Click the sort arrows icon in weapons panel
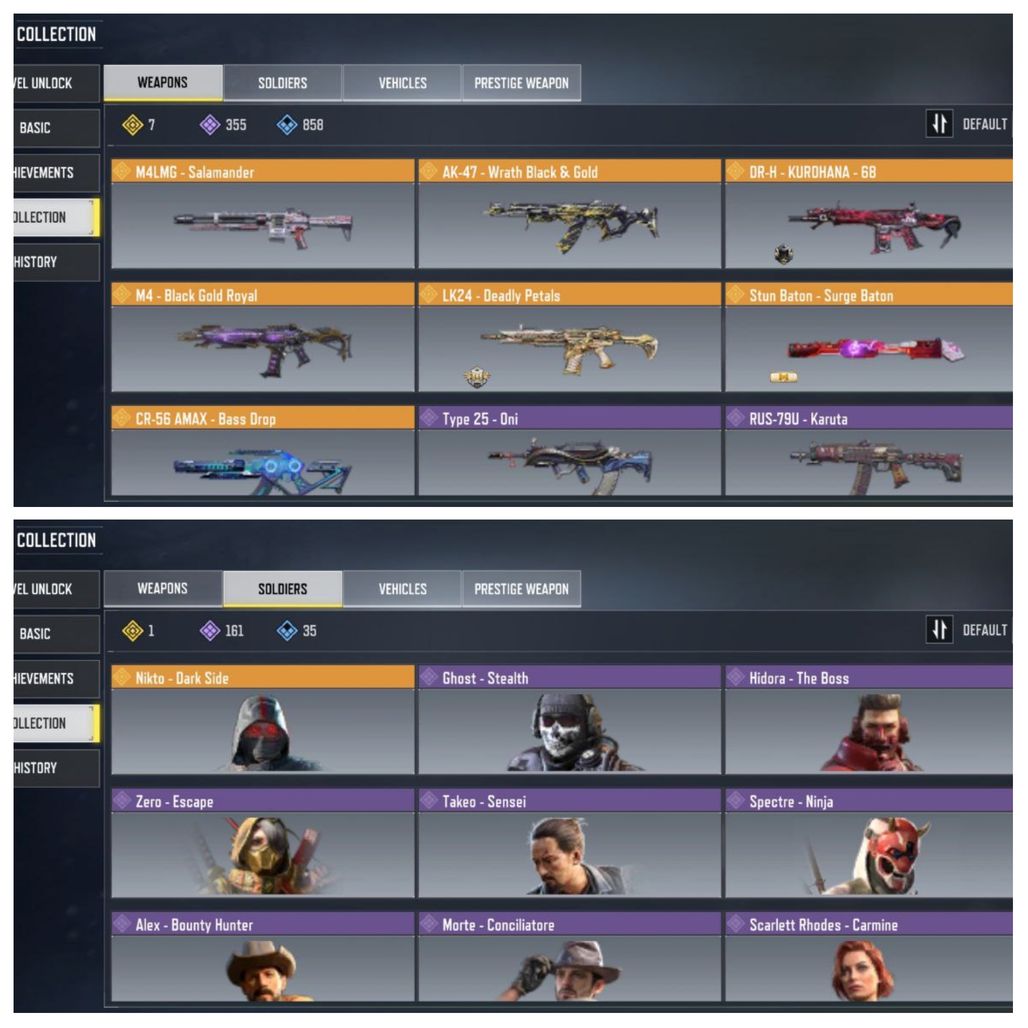1028x1028 pixels. coord(939,123)
